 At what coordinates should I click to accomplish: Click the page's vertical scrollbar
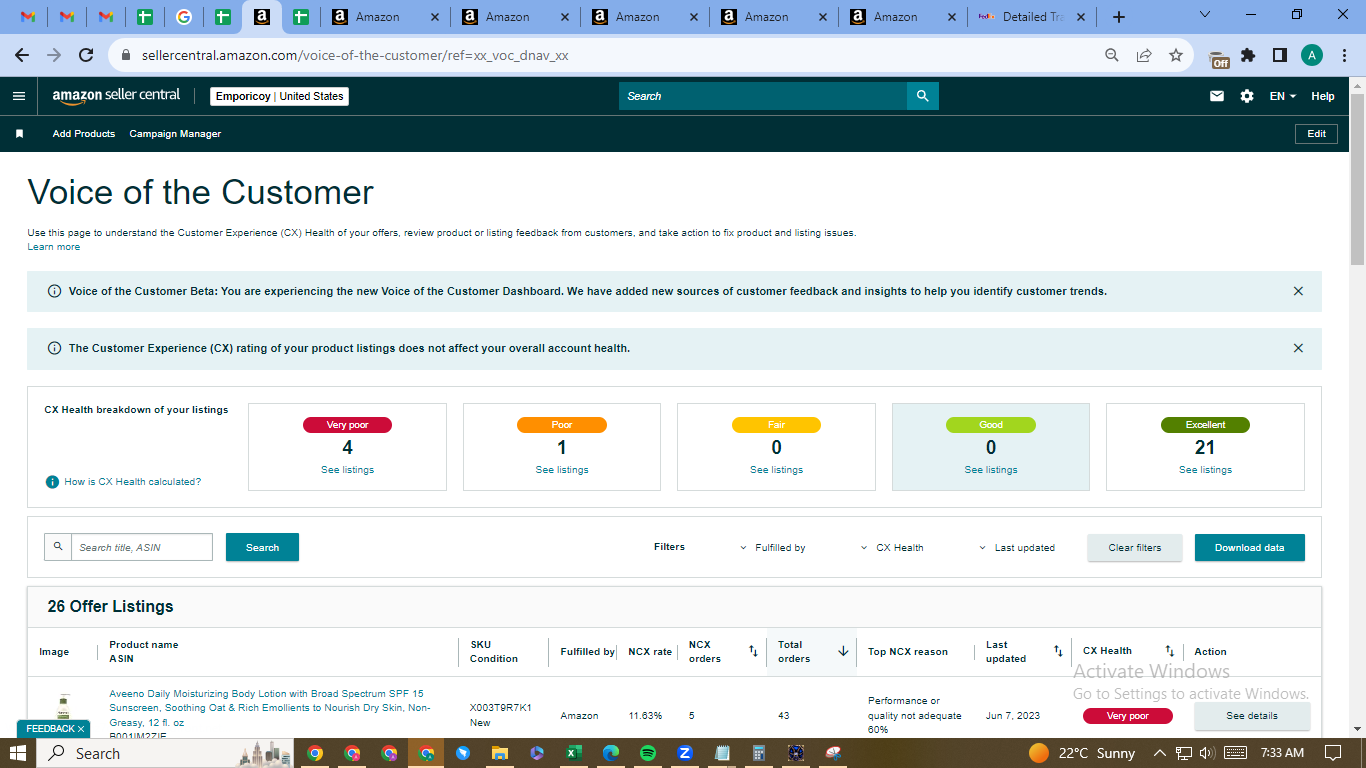point(1357,180)
